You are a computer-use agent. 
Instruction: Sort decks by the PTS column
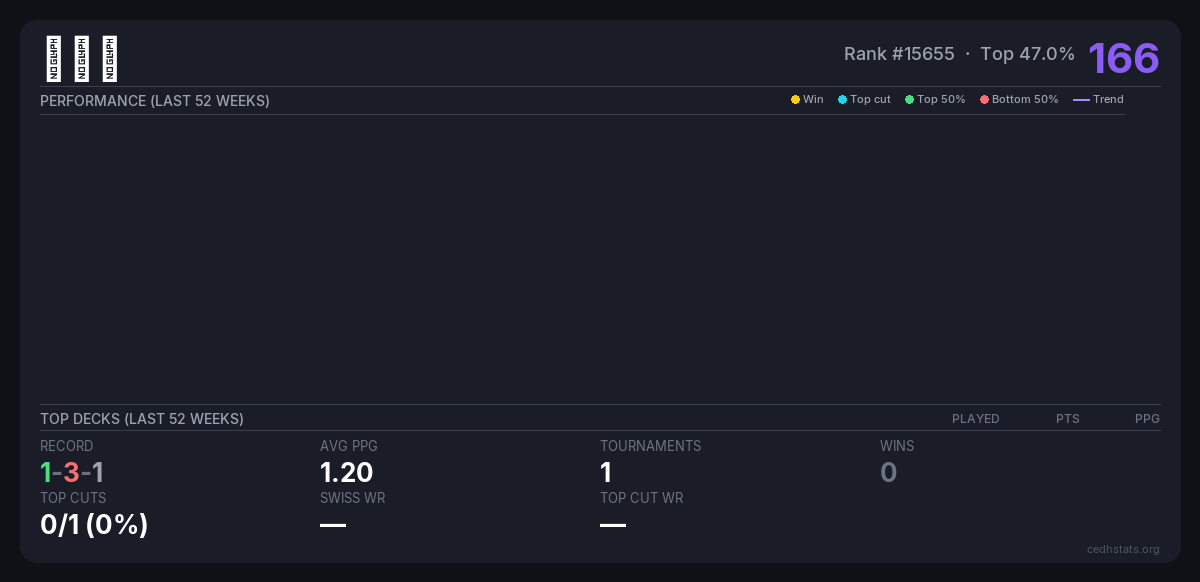pos(1067,419)
